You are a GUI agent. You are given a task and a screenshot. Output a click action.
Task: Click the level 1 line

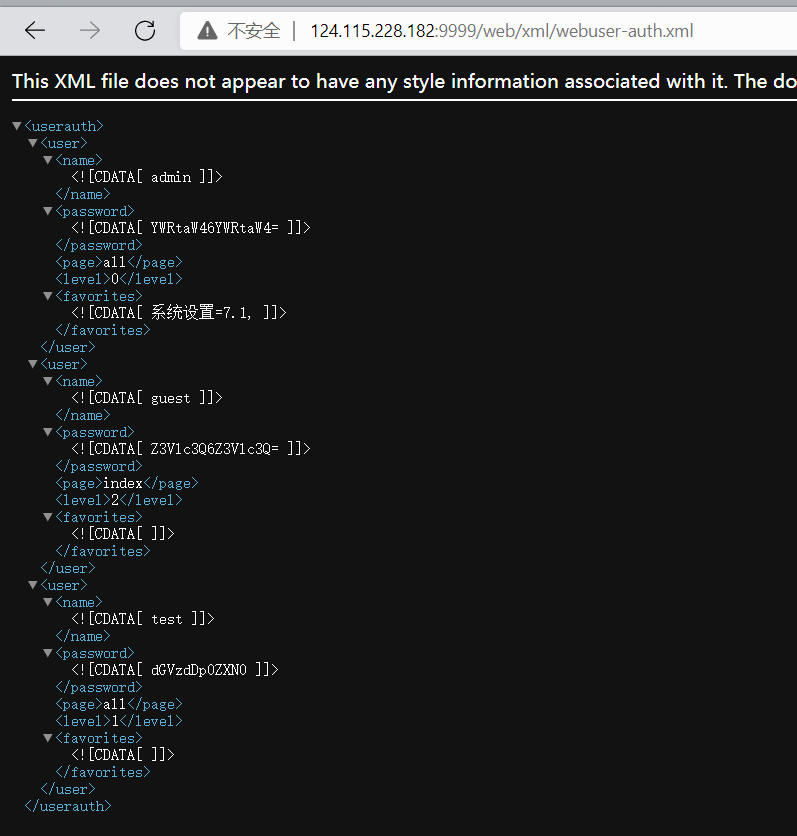(119, 721)
